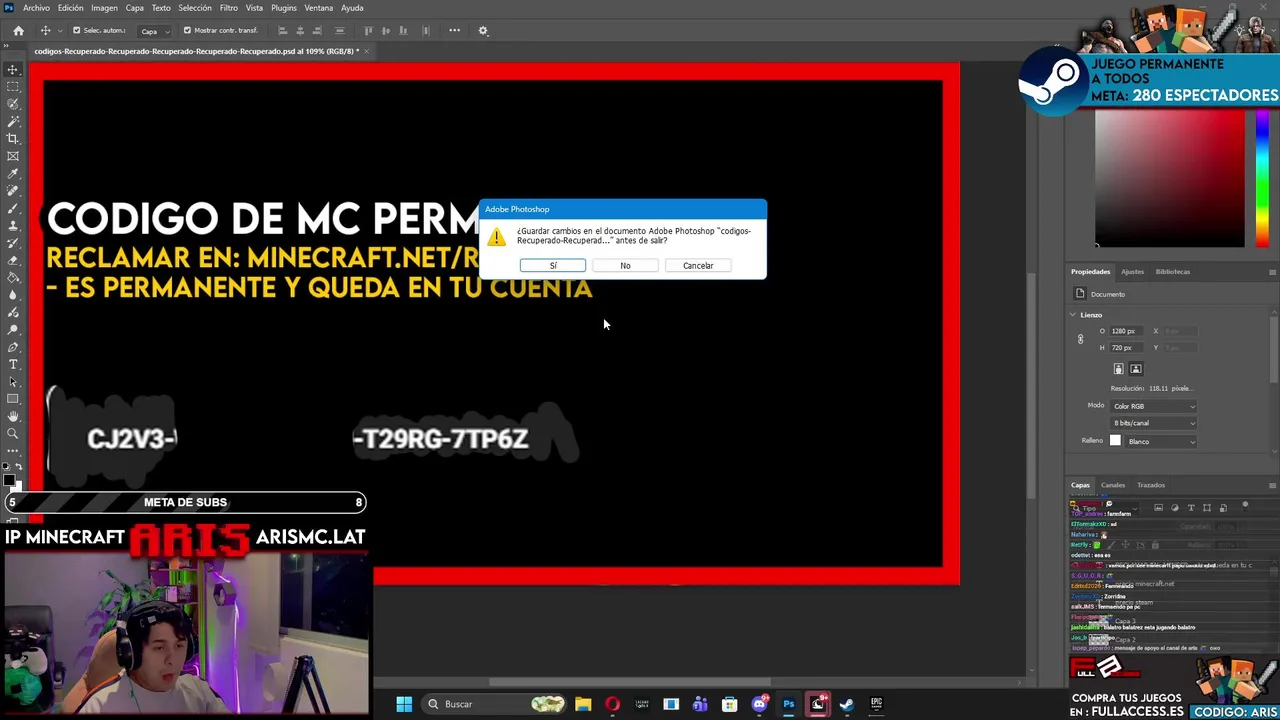Pick a color in the color field
This screenshot has width=1280, height=720.
1169,177
